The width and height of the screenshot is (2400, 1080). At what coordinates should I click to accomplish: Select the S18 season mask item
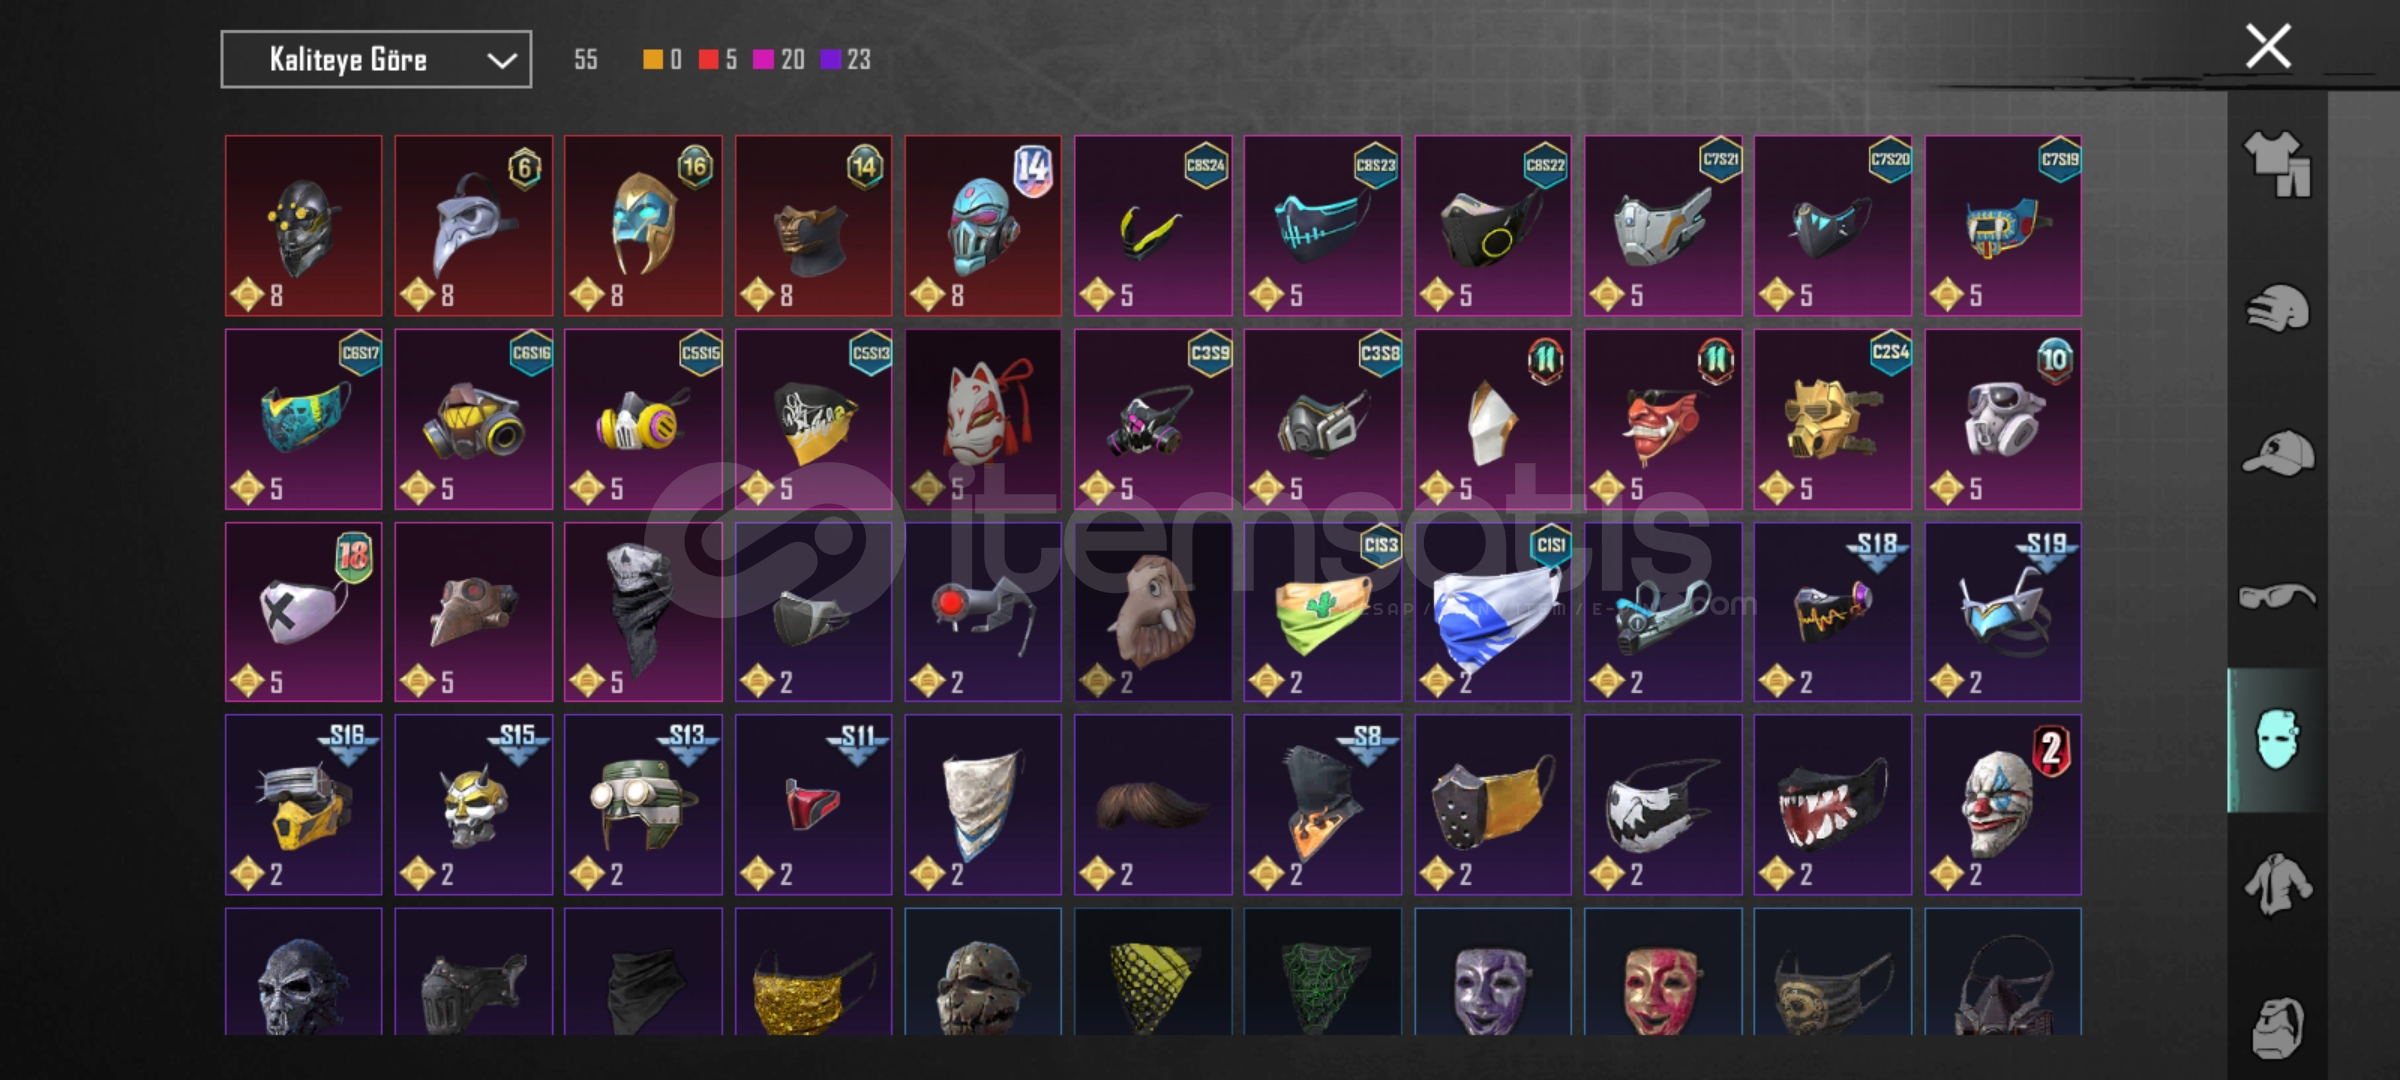click(1833, 612)
